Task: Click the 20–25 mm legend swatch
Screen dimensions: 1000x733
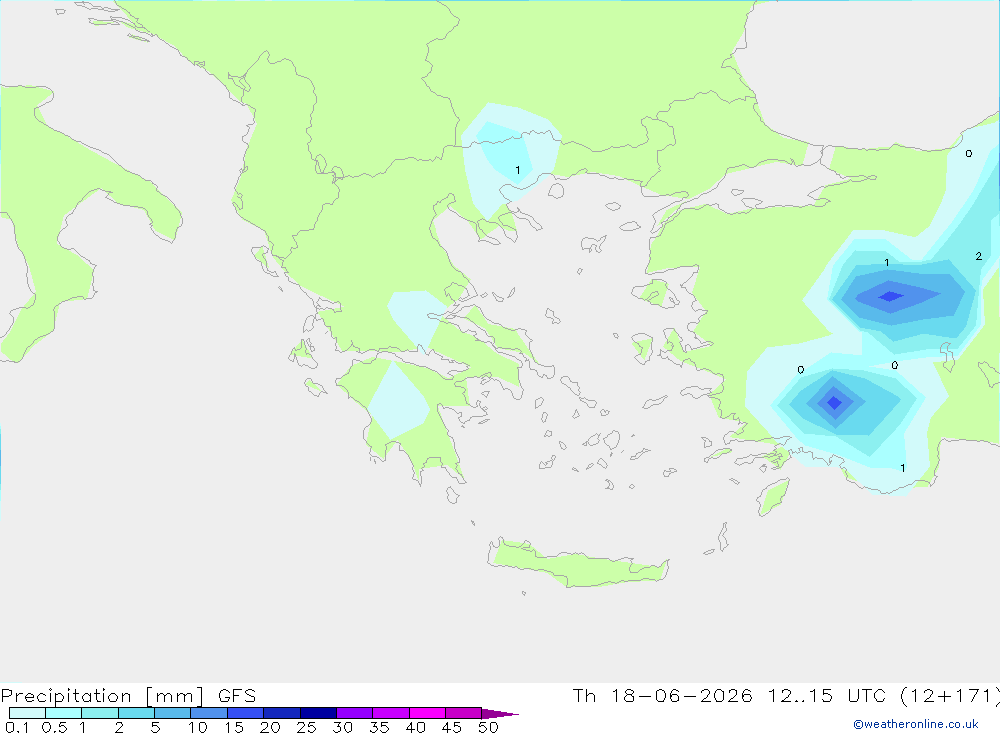Action: point(282,713)
